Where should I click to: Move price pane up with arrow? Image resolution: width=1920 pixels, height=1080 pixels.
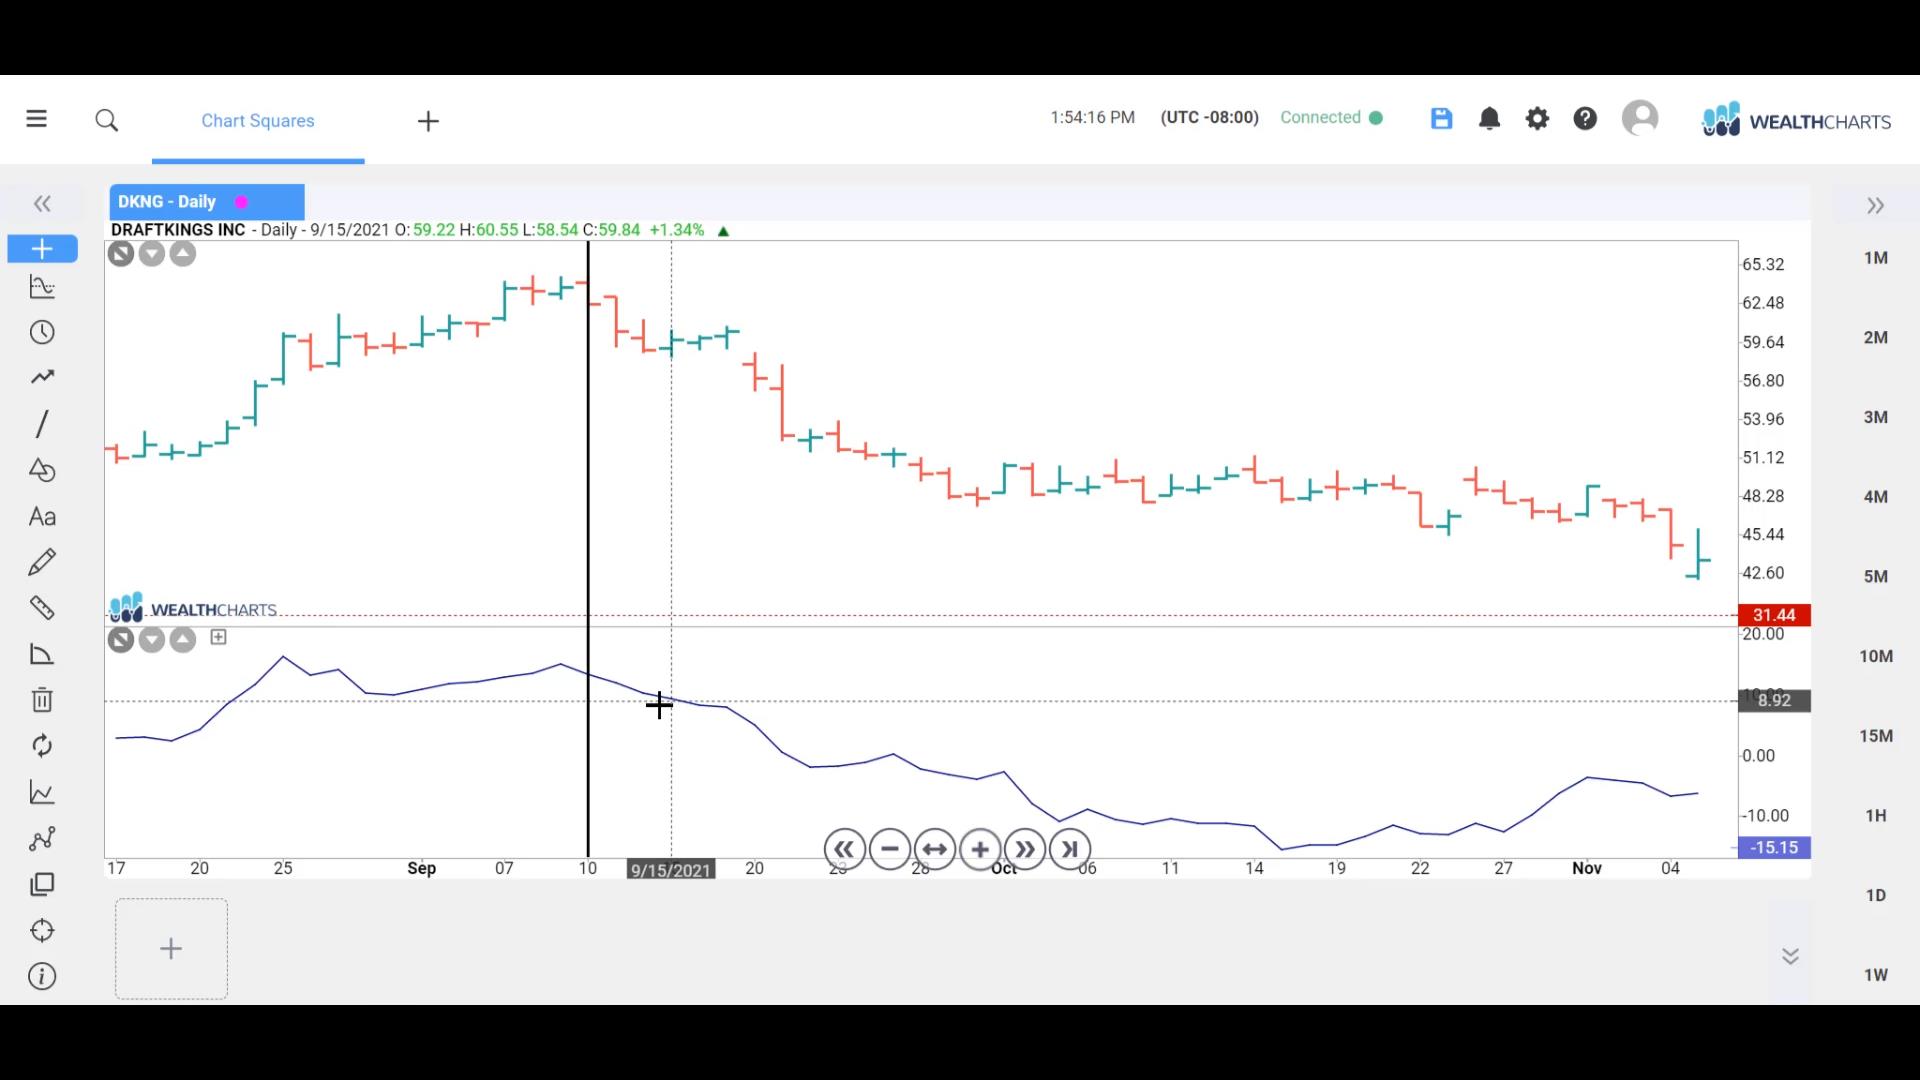[183, 254]
